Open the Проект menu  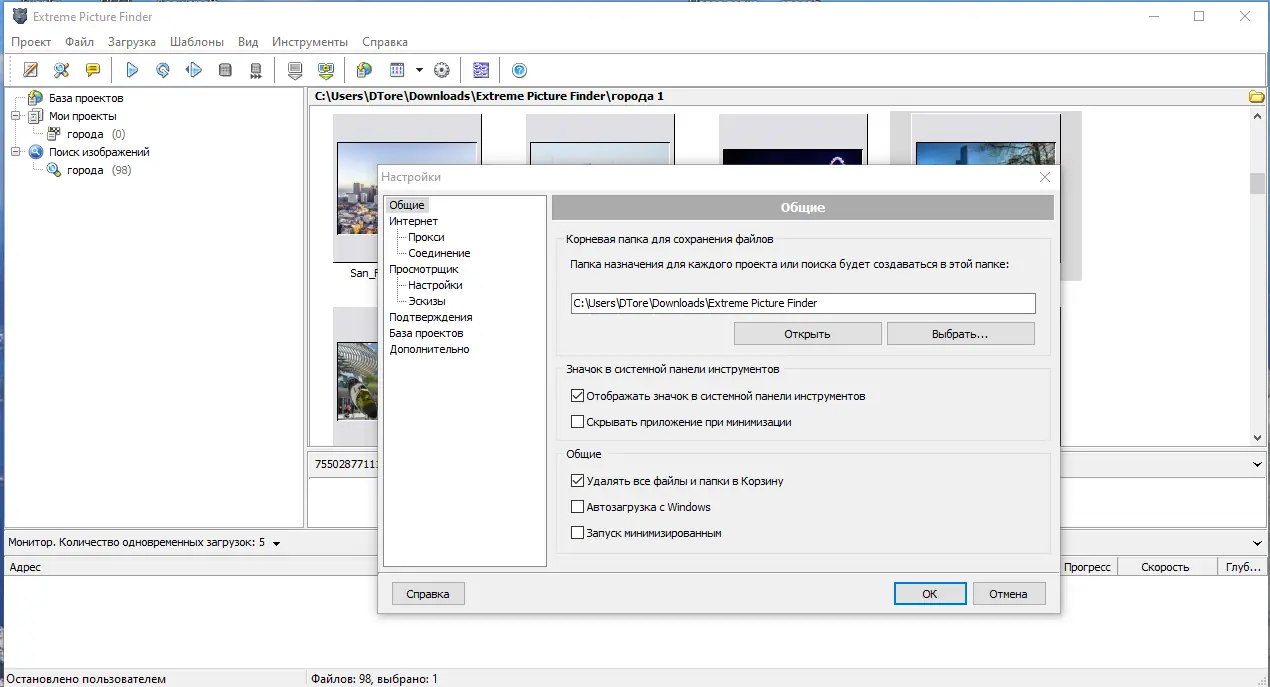click(31, 42)
